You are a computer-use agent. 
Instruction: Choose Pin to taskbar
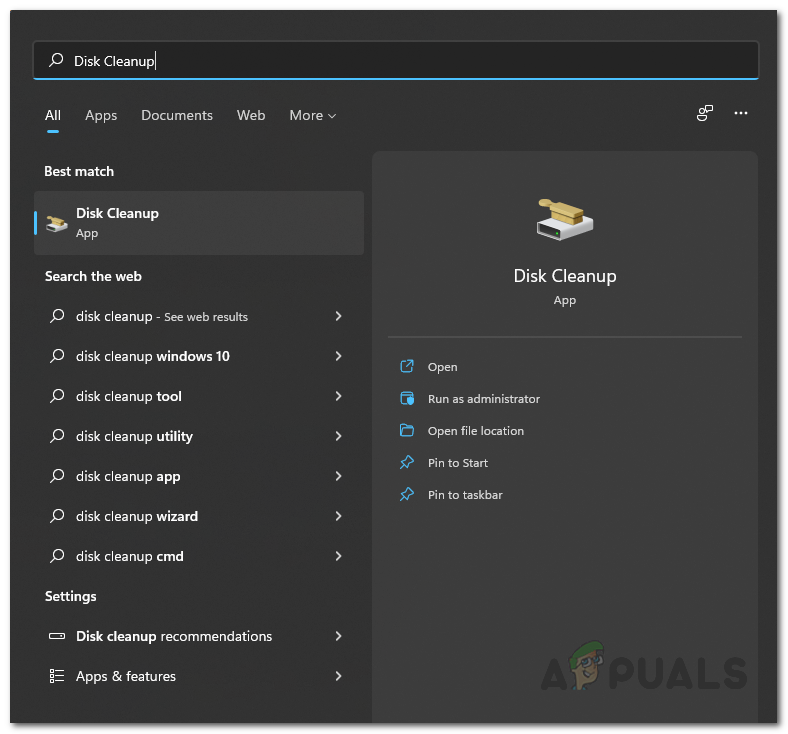click(x=465, y=495)
